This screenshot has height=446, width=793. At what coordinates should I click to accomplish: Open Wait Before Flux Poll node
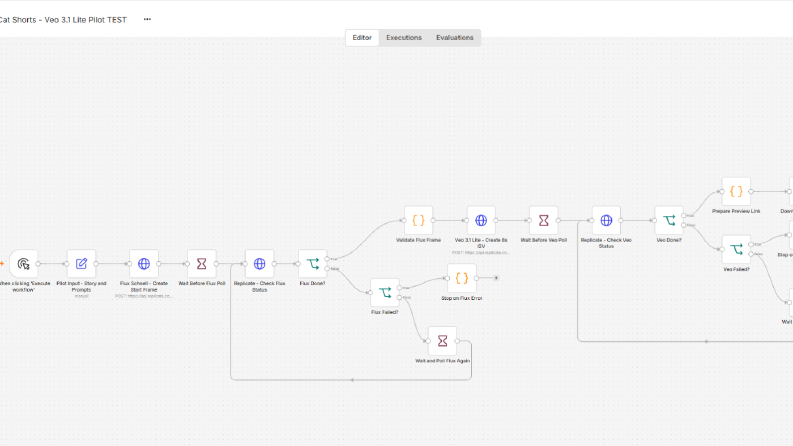click(202, 263)
